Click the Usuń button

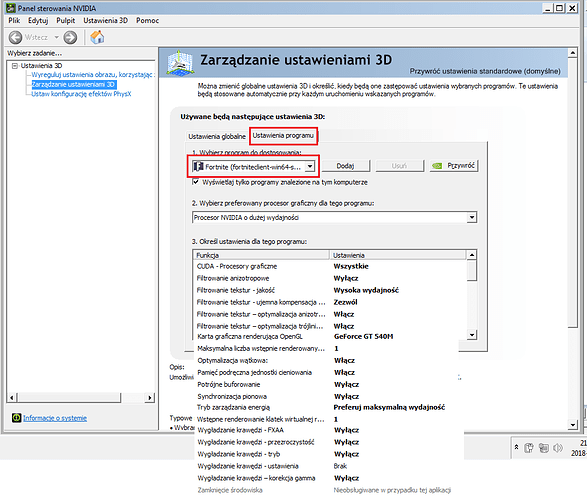coord(399,166)
